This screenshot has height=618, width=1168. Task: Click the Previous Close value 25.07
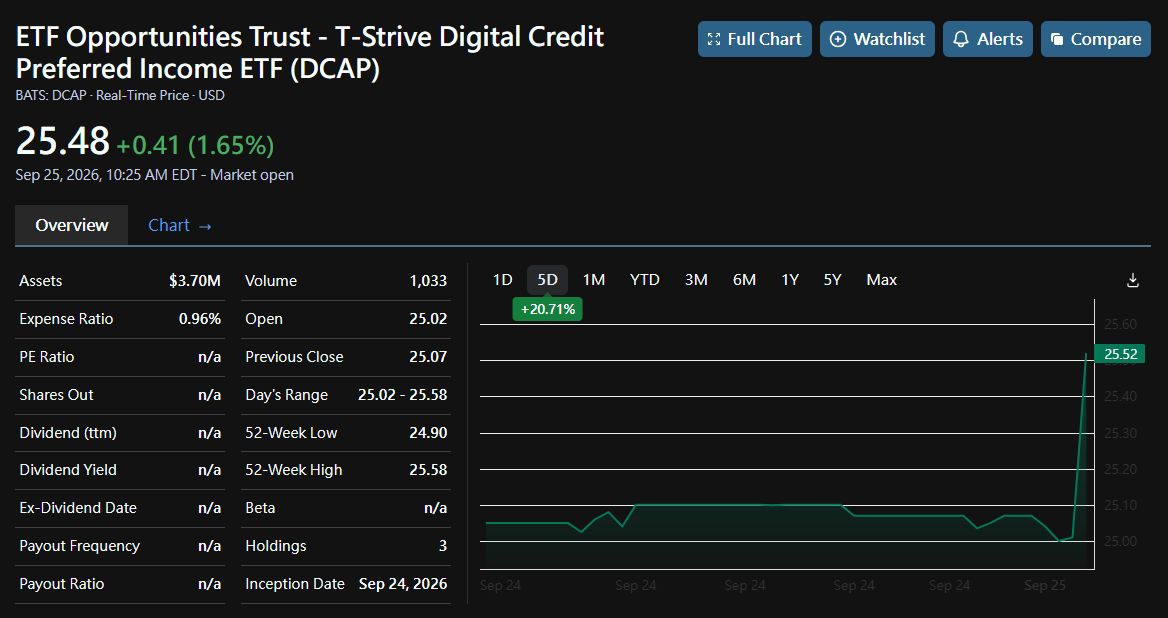click(428, 357)
